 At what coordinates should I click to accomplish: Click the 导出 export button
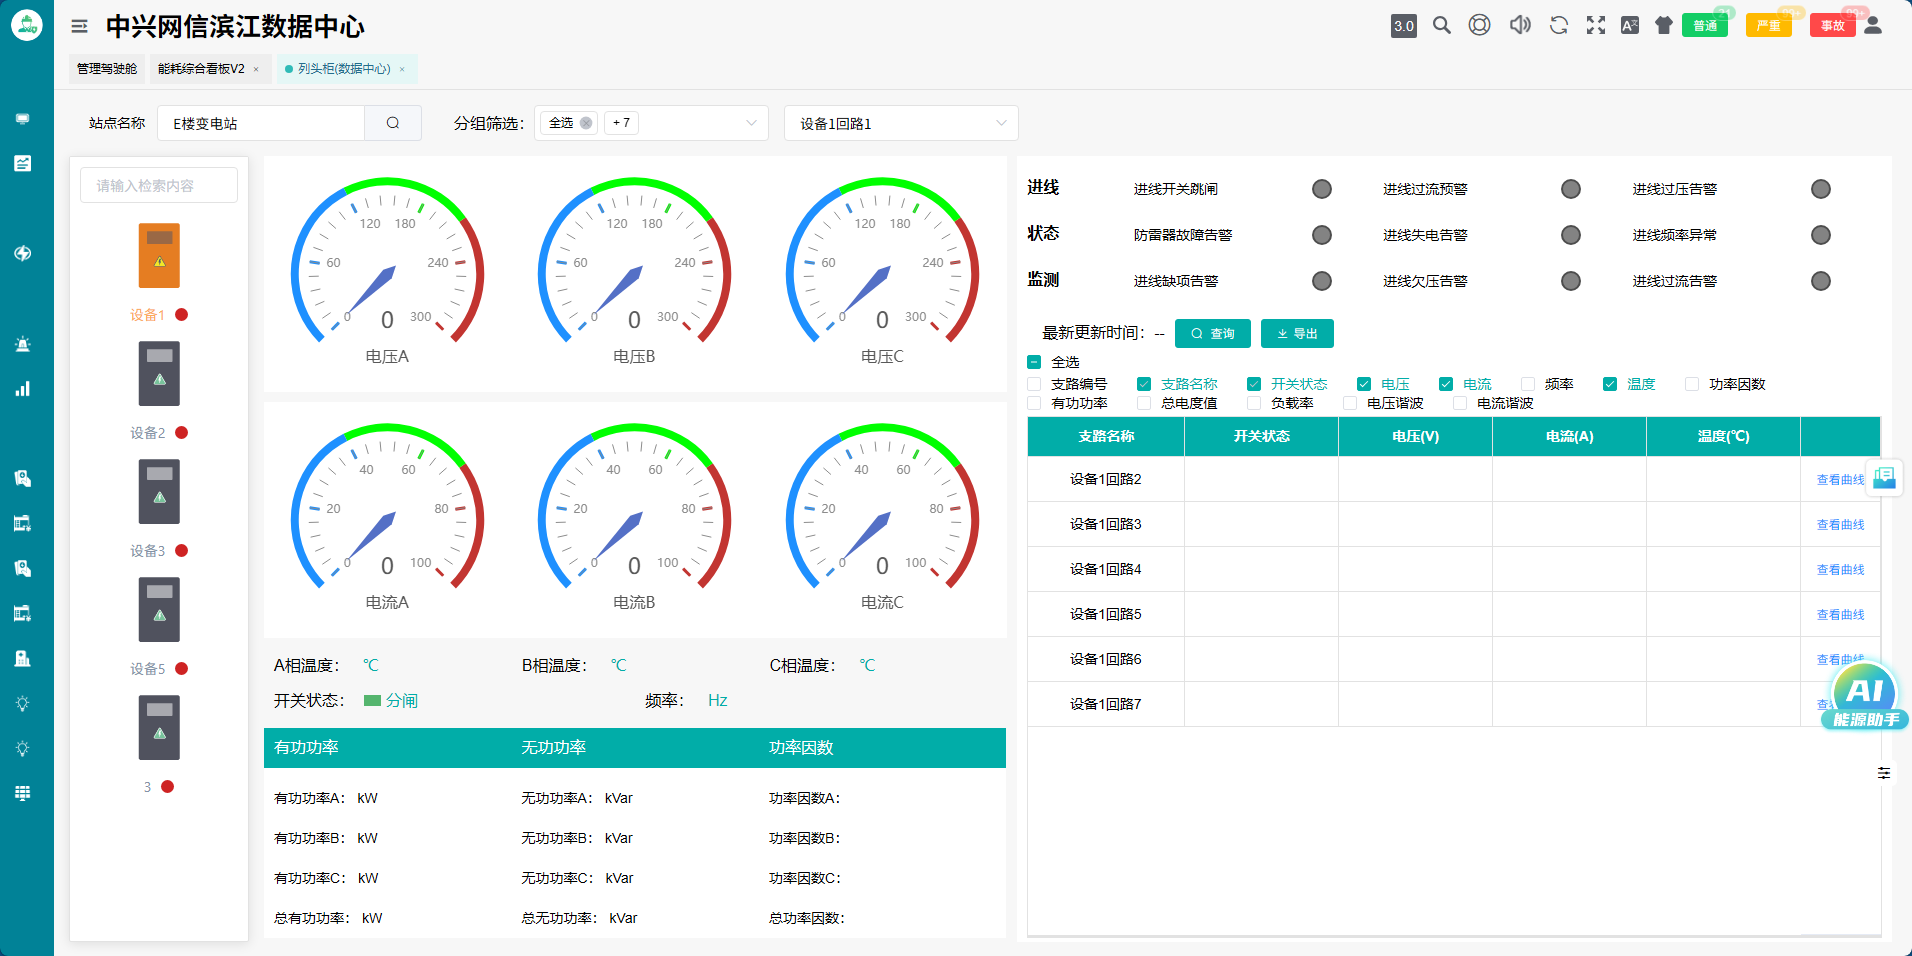(x=1297, y=334)
